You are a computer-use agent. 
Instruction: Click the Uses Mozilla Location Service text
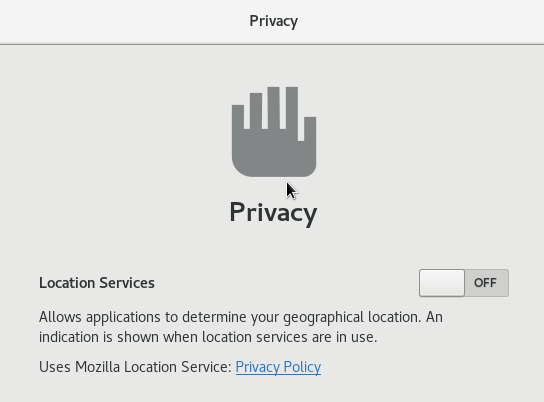tap(135, 367)
